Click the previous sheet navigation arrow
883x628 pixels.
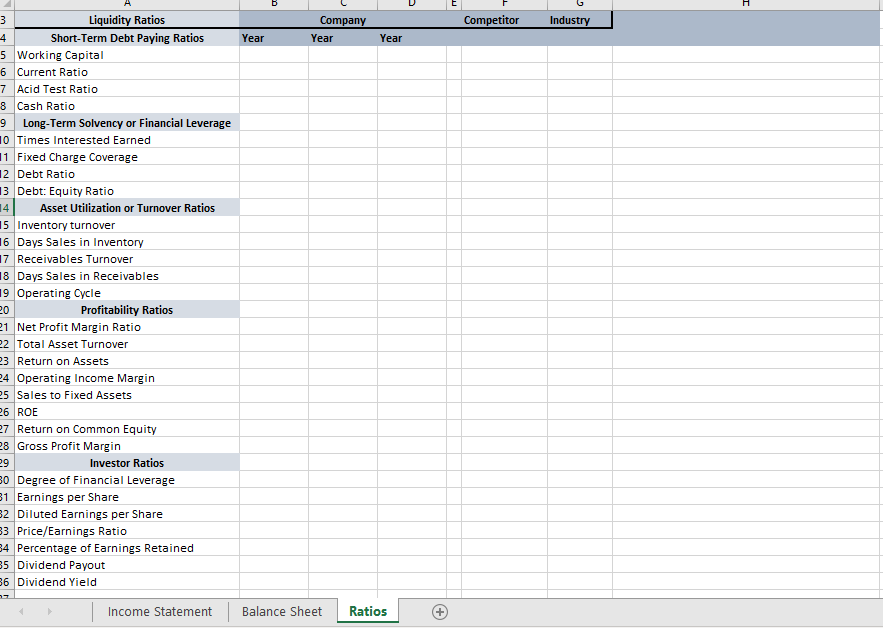[22, 611]
